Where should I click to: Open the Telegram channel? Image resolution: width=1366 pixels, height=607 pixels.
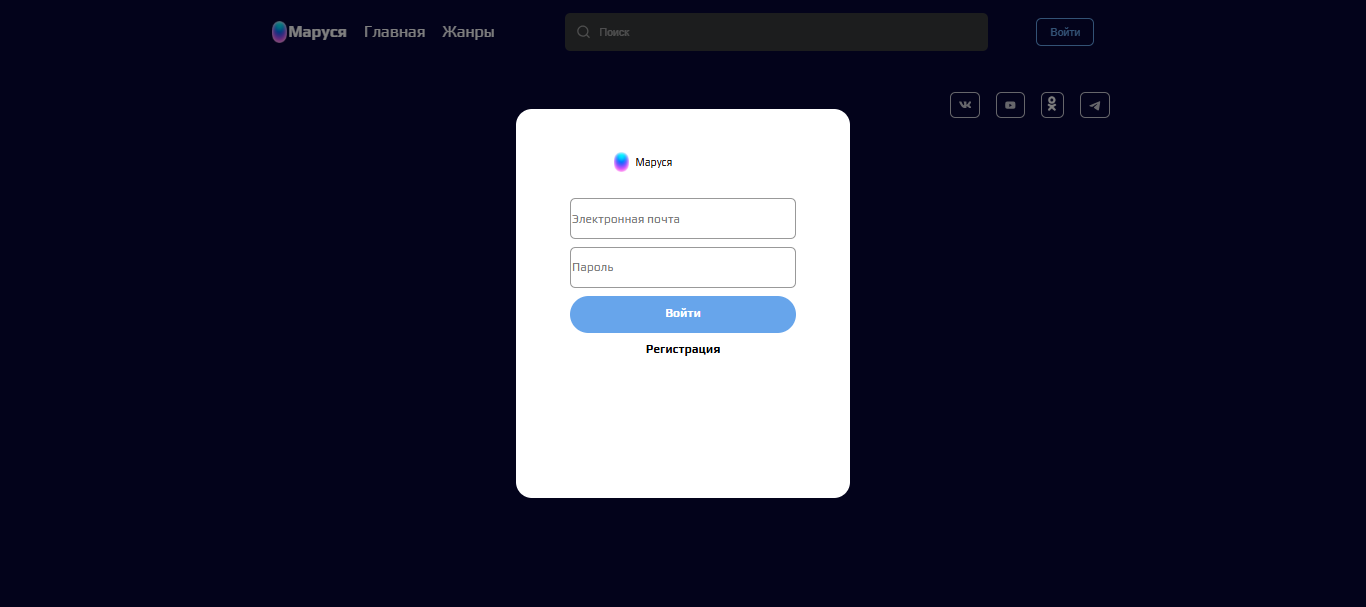[x=1094, y=105]
